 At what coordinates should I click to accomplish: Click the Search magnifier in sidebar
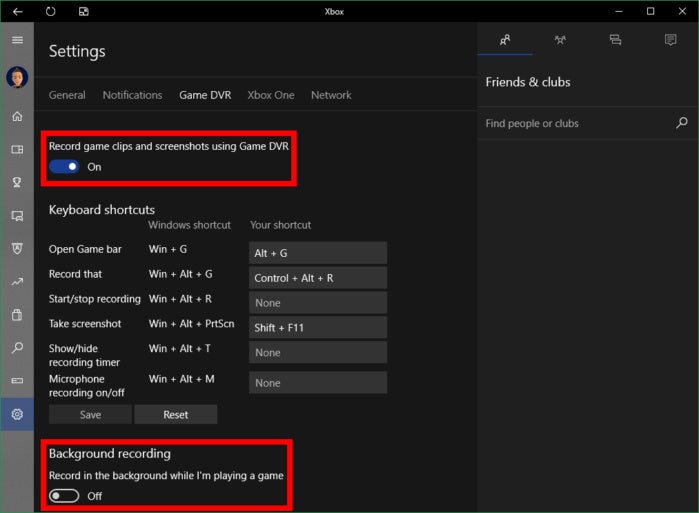(x=17, y=348)
